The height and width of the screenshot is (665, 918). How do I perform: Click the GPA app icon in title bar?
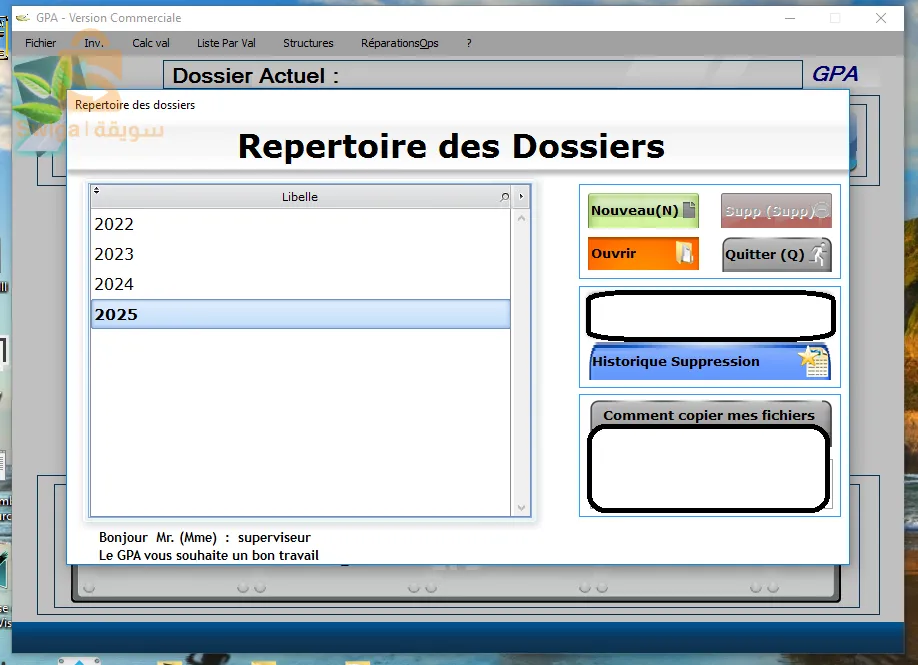point(22,18)
